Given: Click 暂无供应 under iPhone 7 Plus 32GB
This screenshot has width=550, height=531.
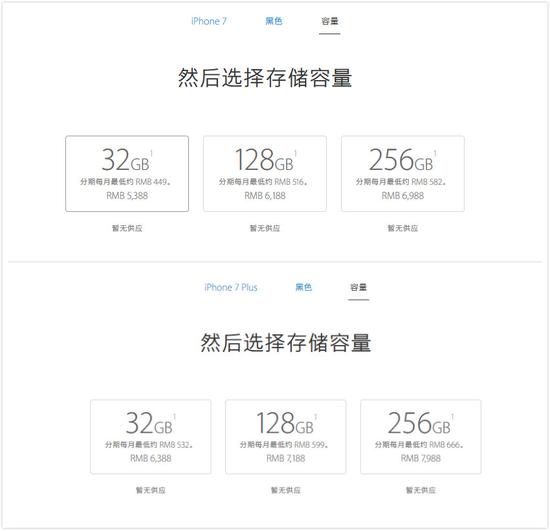Looking at the screenshot, I should (x=151, y=490).
